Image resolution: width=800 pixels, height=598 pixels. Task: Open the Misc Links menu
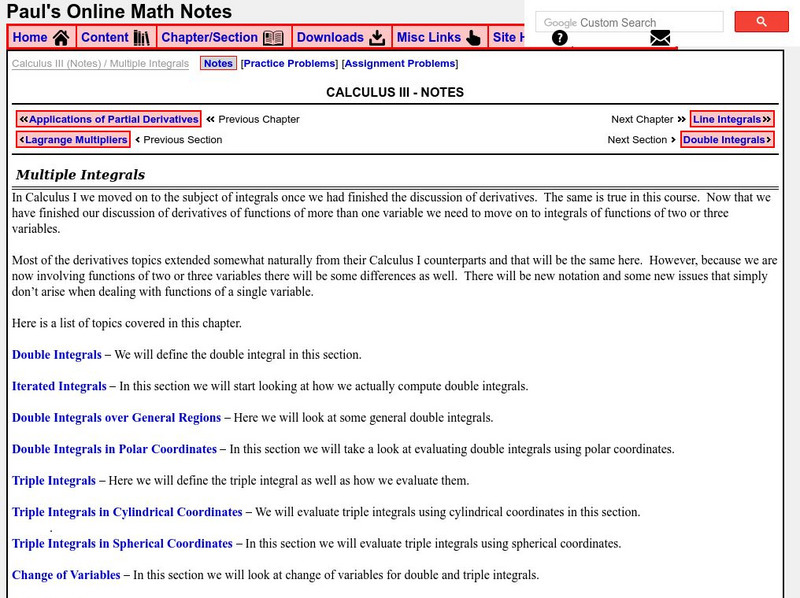[x=440, y=37]
